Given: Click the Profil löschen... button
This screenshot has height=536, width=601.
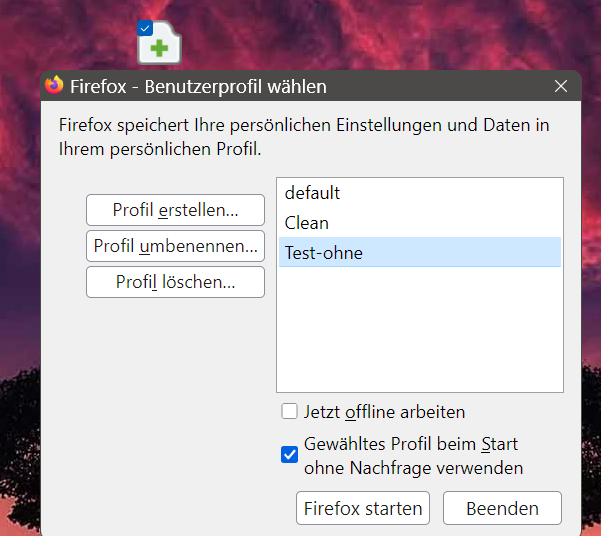Looking at the screenshot, I should click(176, 282).
